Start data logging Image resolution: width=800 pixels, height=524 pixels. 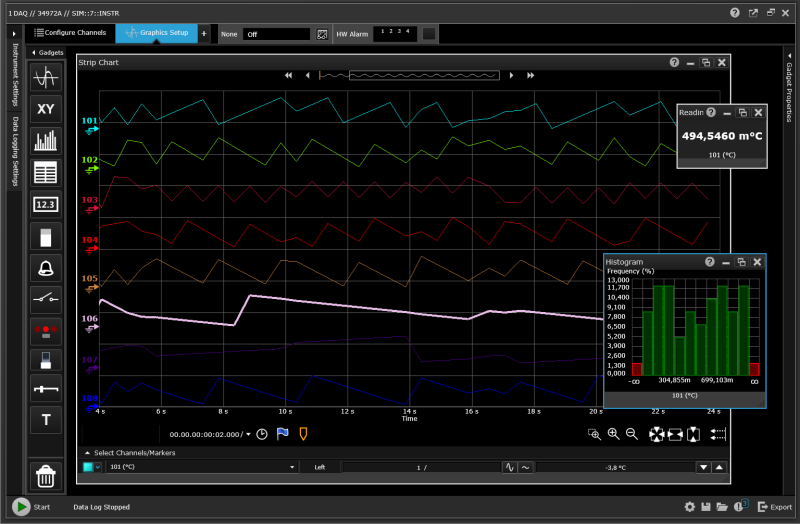click(21, 507)
